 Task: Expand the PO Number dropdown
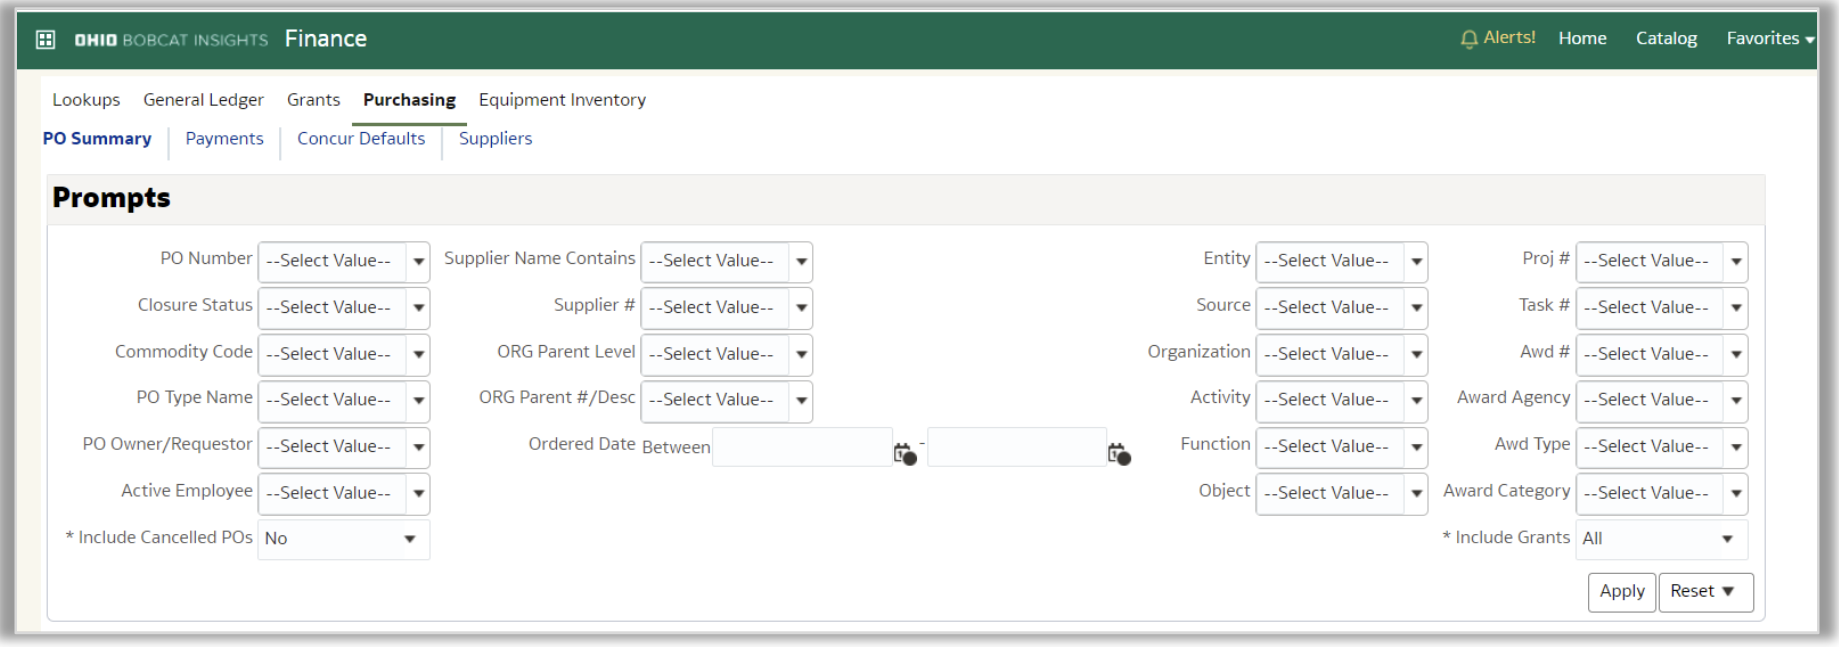418,261
